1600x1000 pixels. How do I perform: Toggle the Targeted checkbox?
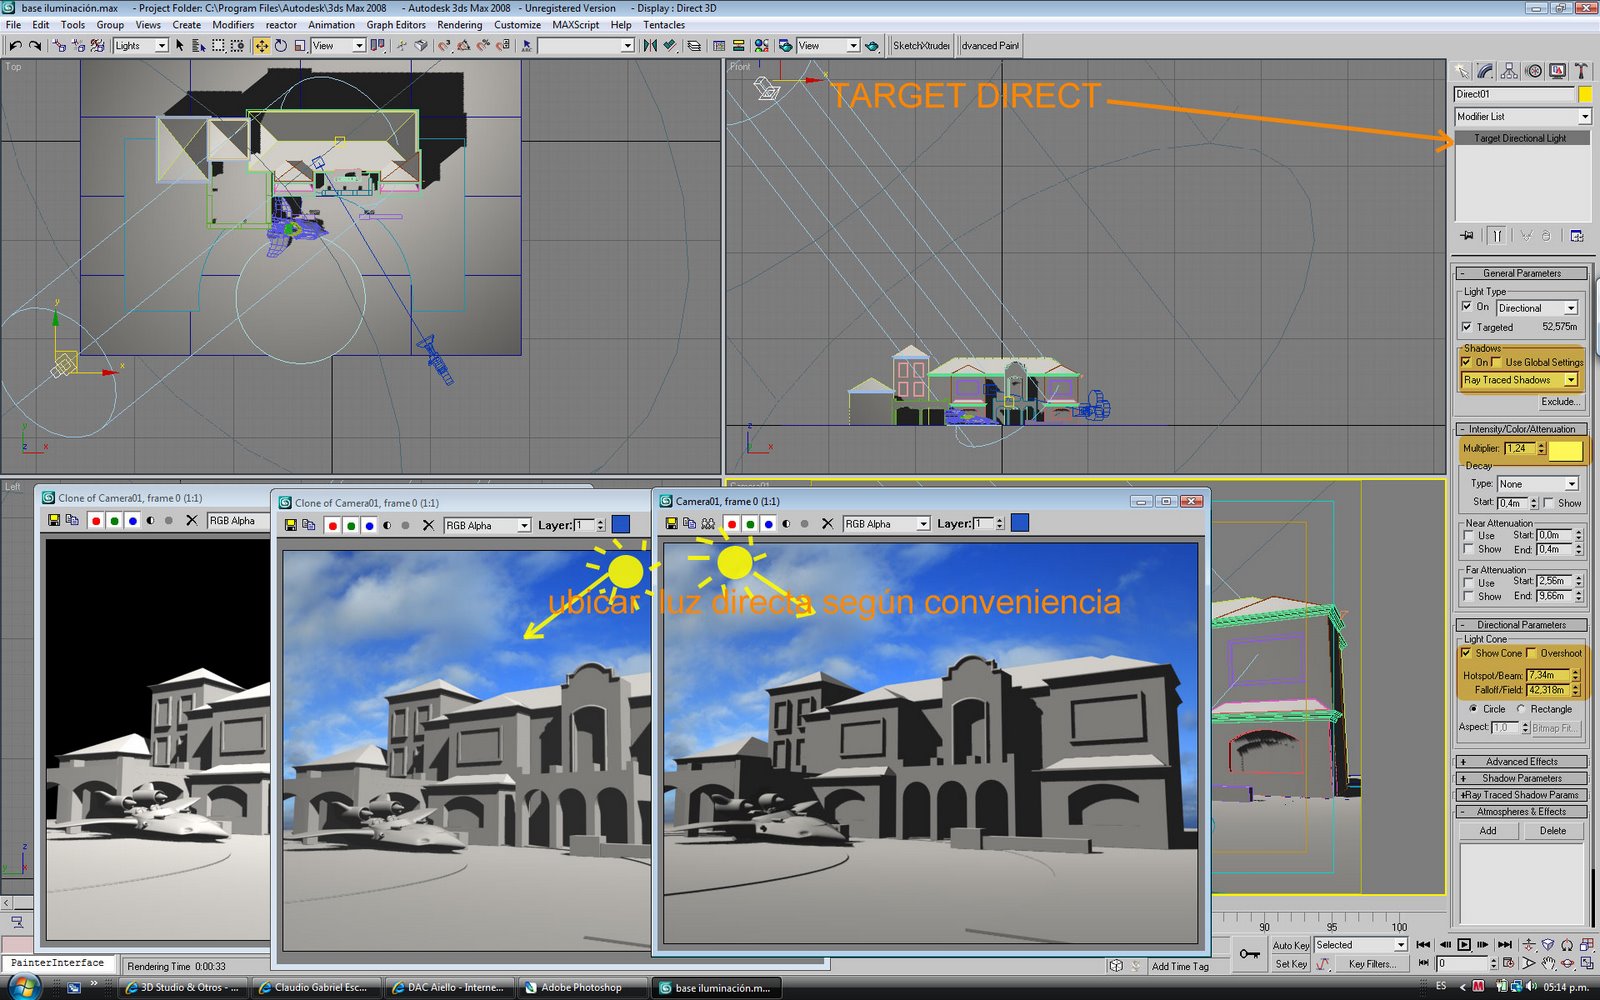tap(1467, 327)
